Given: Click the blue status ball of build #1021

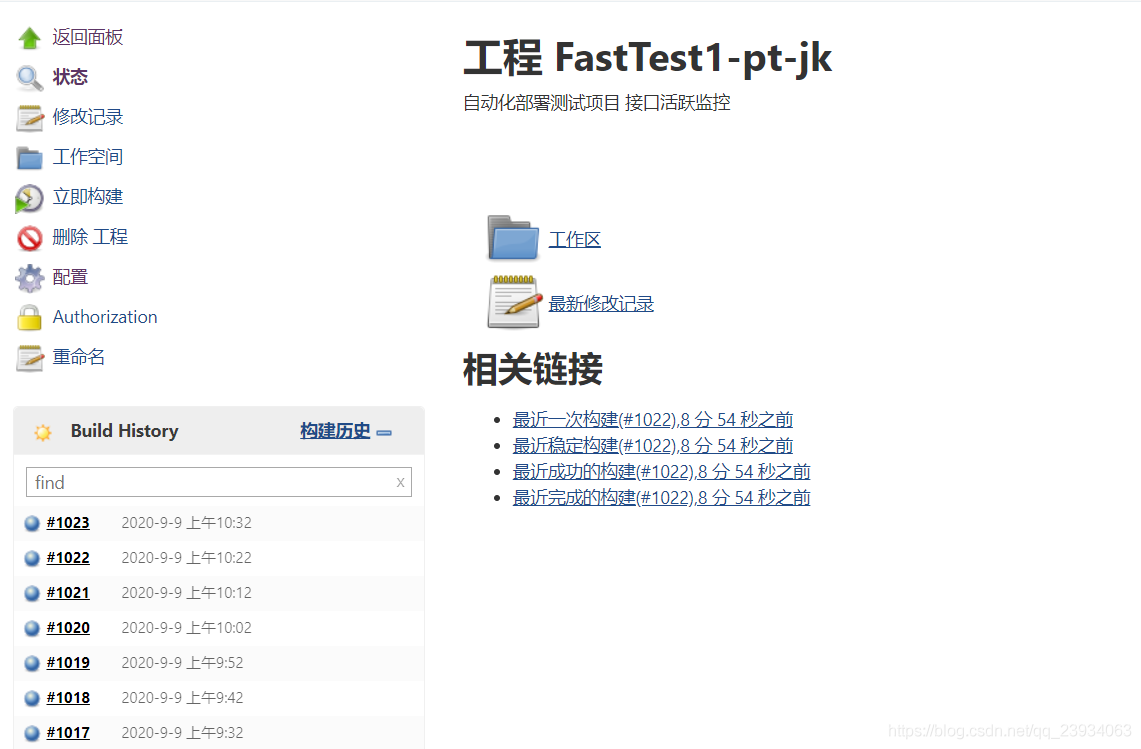Looking at the screenshot, I should 32,593.
